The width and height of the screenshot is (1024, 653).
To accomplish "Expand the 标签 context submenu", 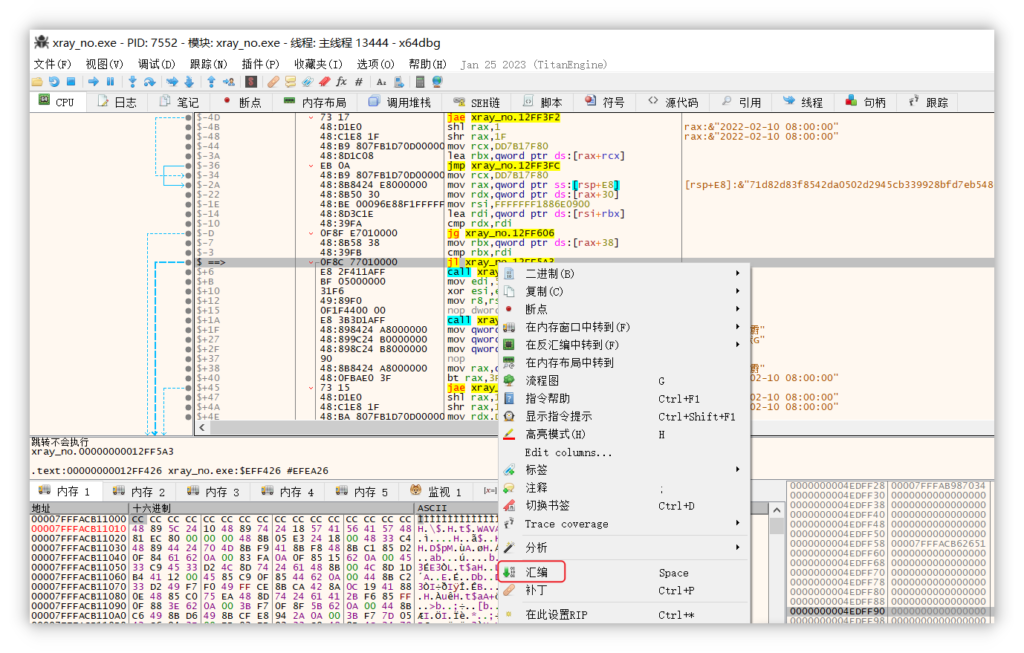I will (x=625, y=470).
